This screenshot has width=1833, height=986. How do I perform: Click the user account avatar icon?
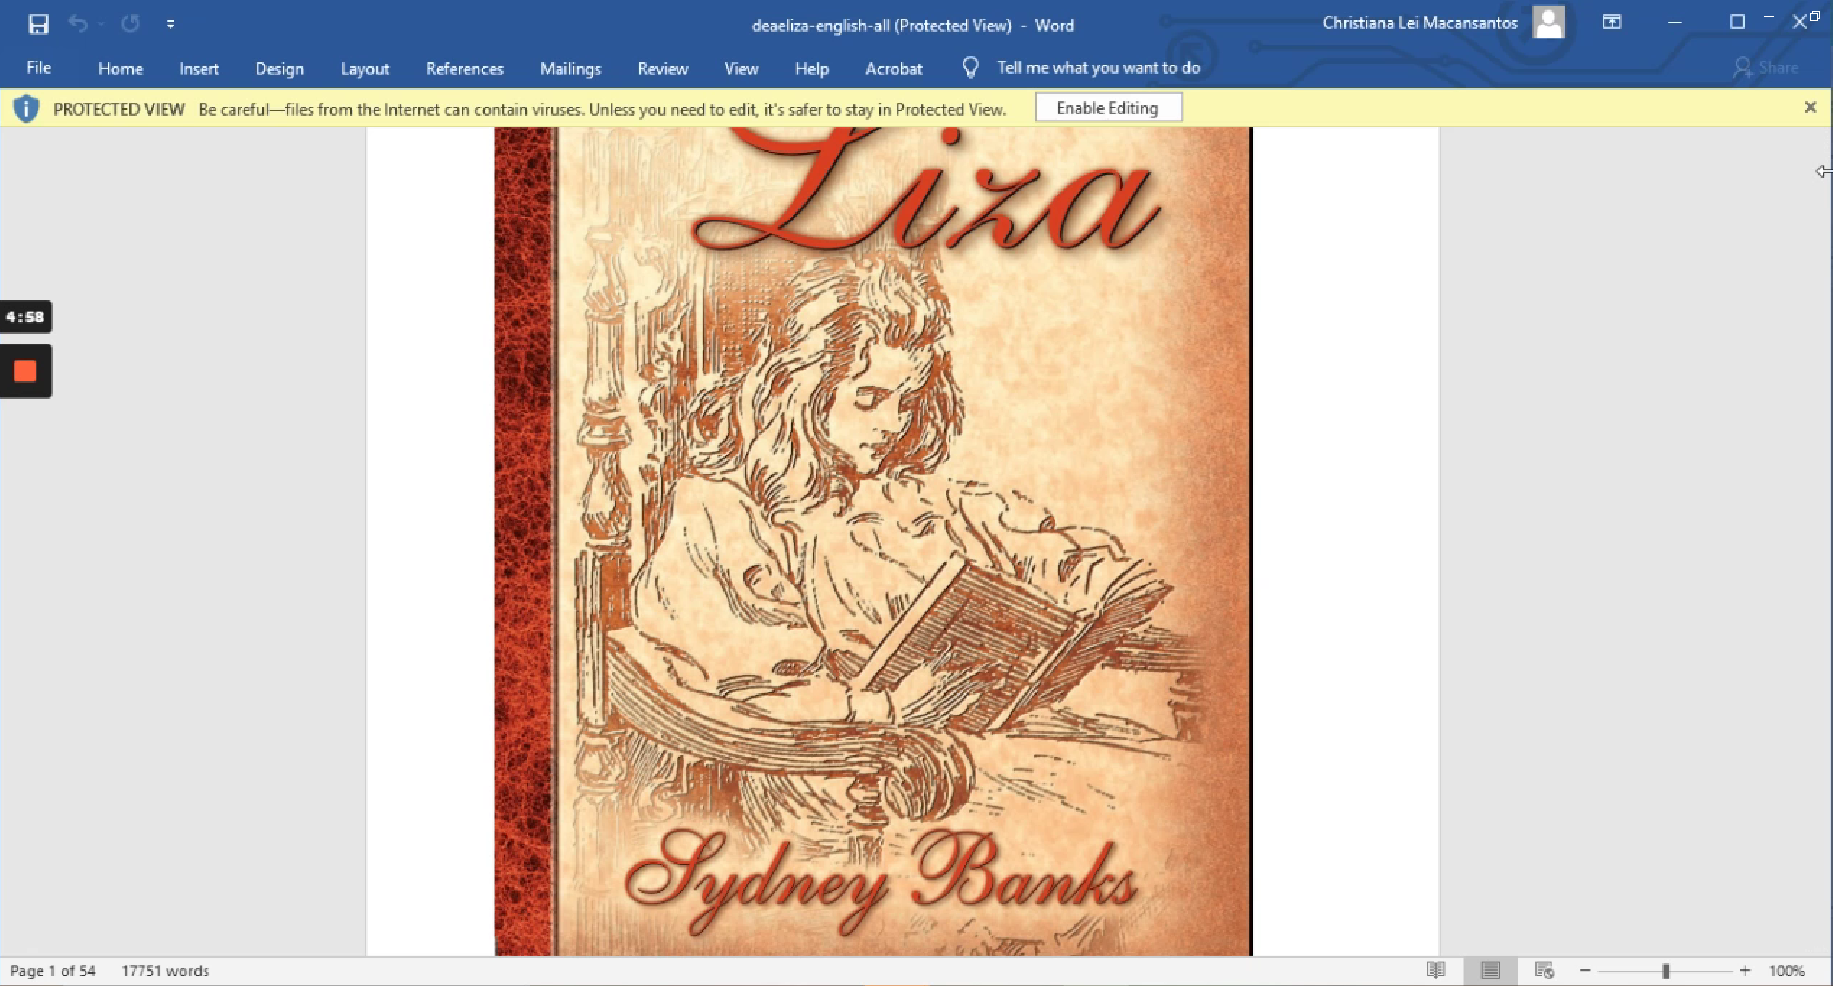(x=1548, y=22)
